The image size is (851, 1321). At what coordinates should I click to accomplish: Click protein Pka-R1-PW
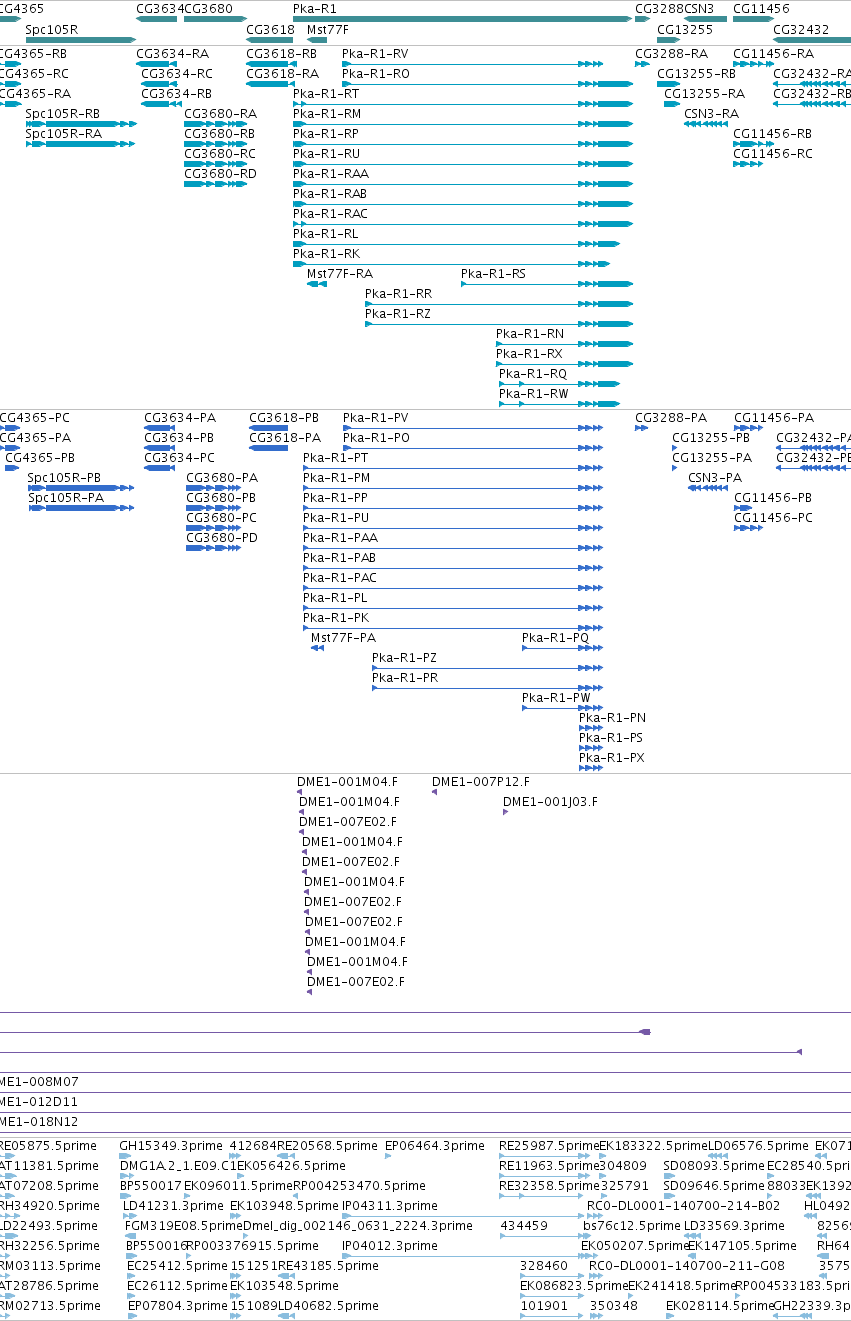pyautogui.click(x=556, y=697)
